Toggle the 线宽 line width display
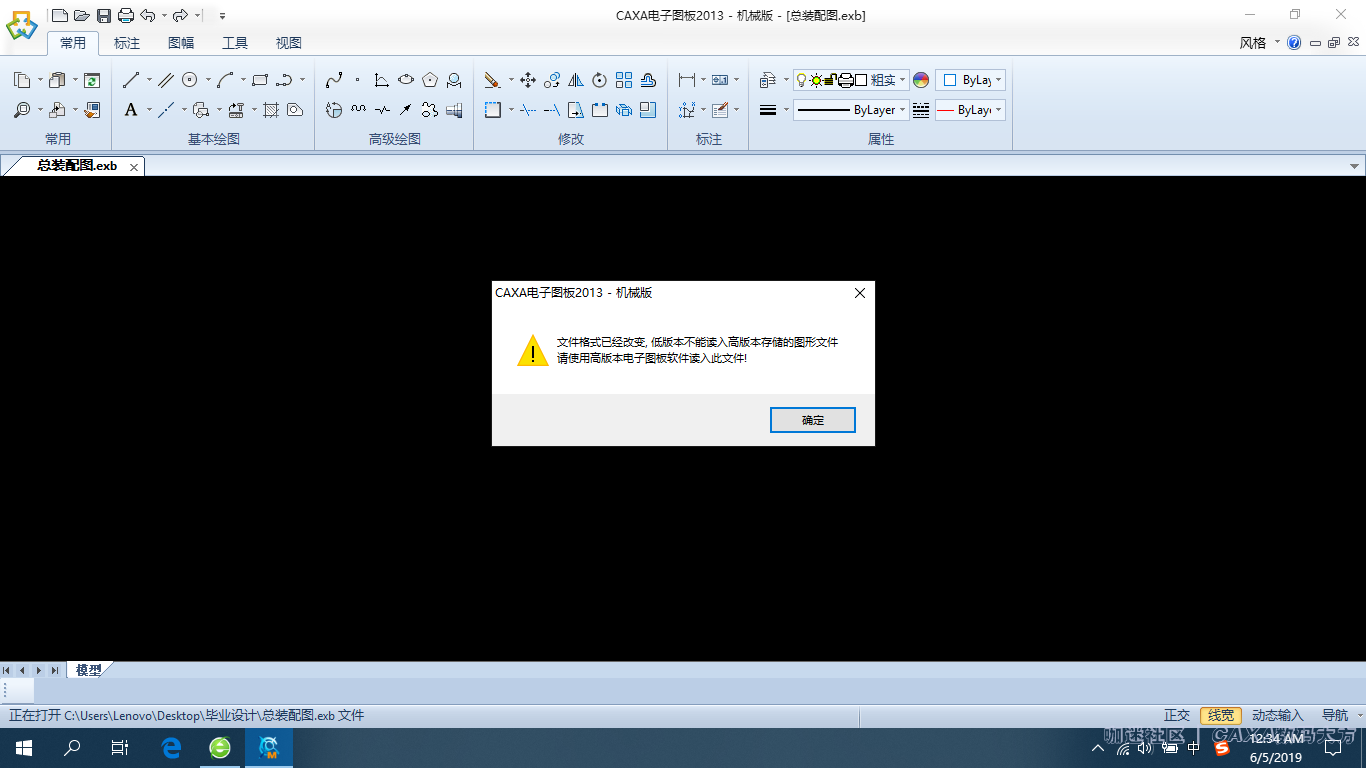Image resolution: width=1366 pixels, height=768 pixels. (x=1221, y=716)
